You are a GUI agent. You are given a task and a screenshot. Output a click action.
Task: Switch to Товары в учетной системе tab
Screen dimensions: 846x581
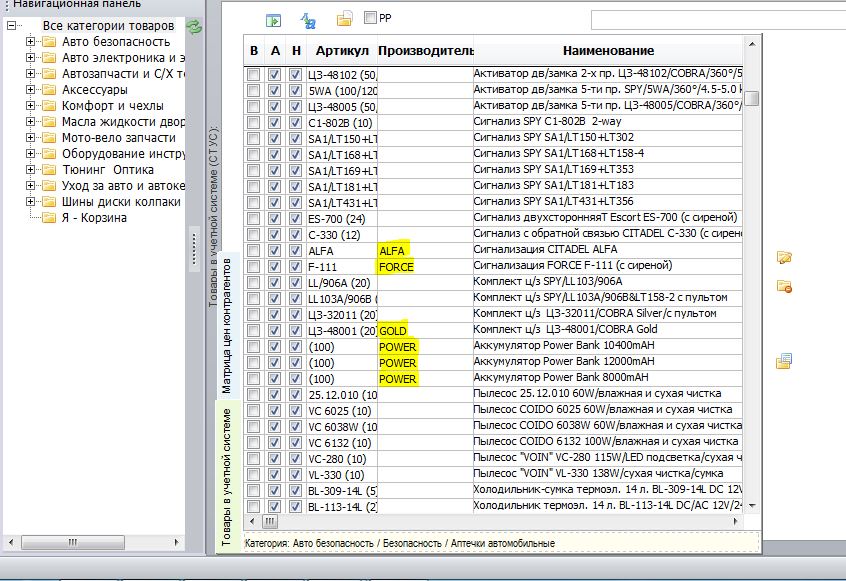pos(227,477)
